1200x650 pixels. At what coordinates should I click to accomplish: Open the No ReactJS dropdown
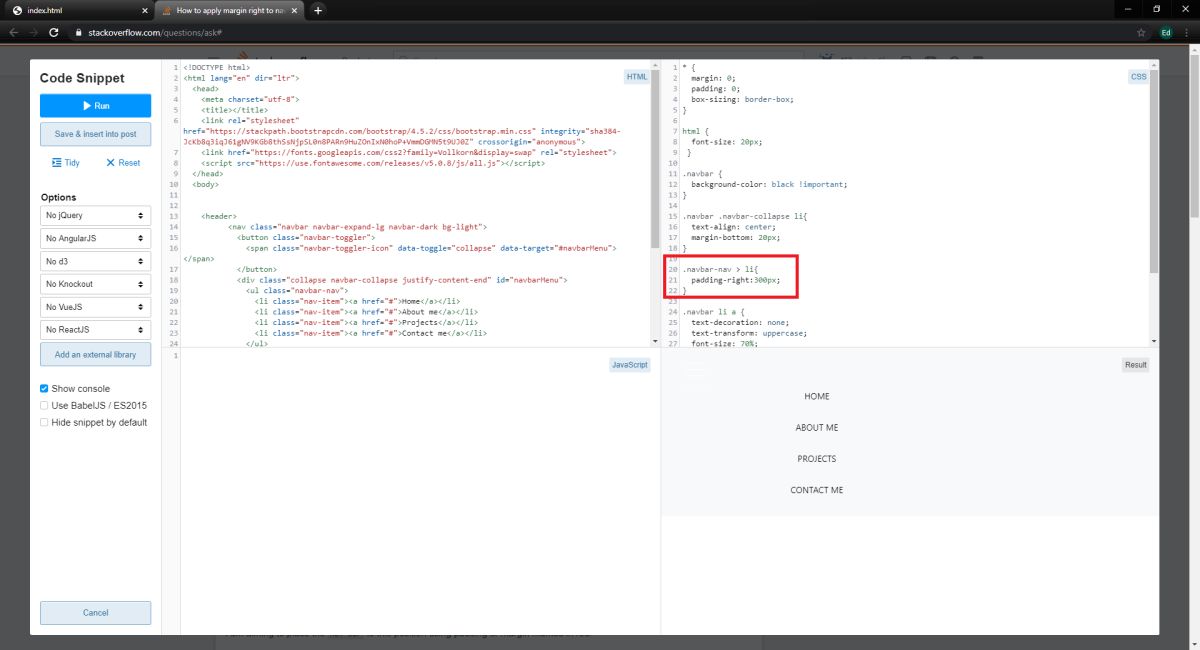[95, 330]
